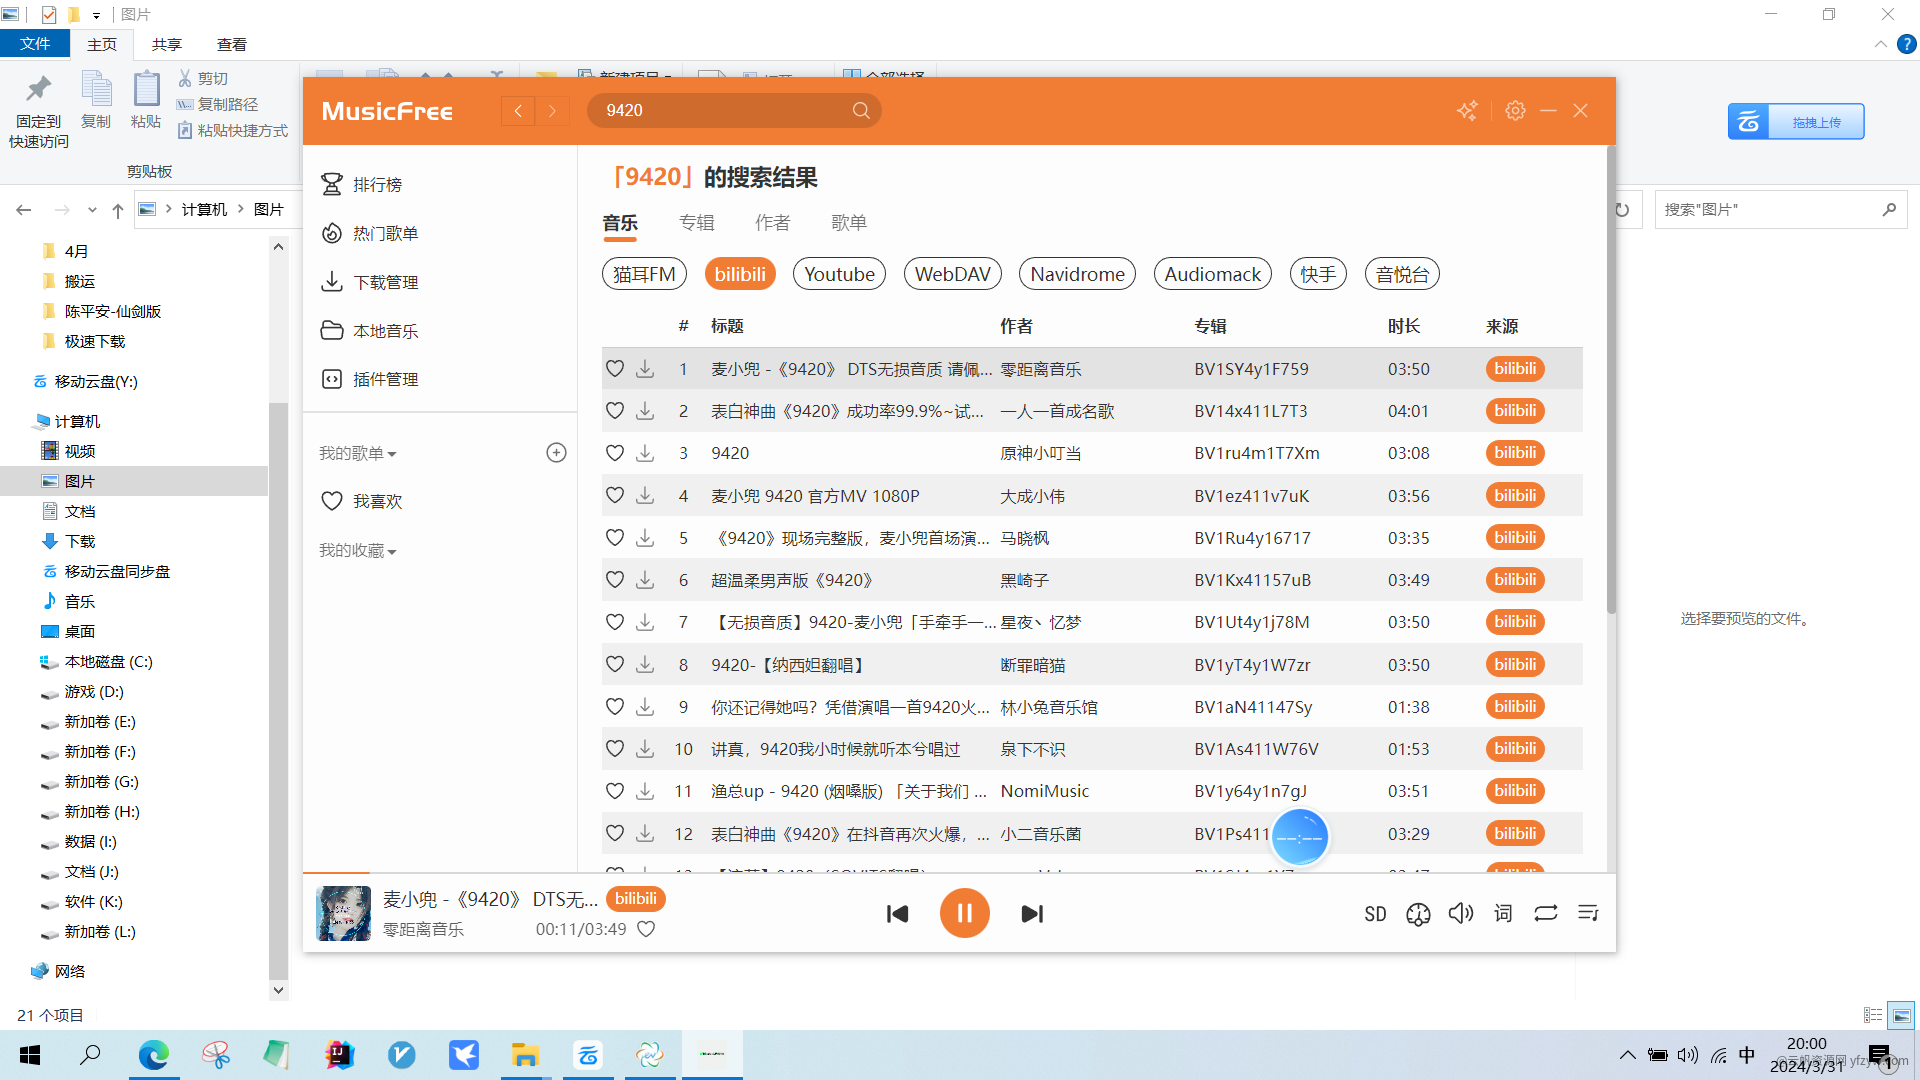Select 猫耳FM source
The height and width of the screenshot is (1080, 1920).
(x=644, y=274)
